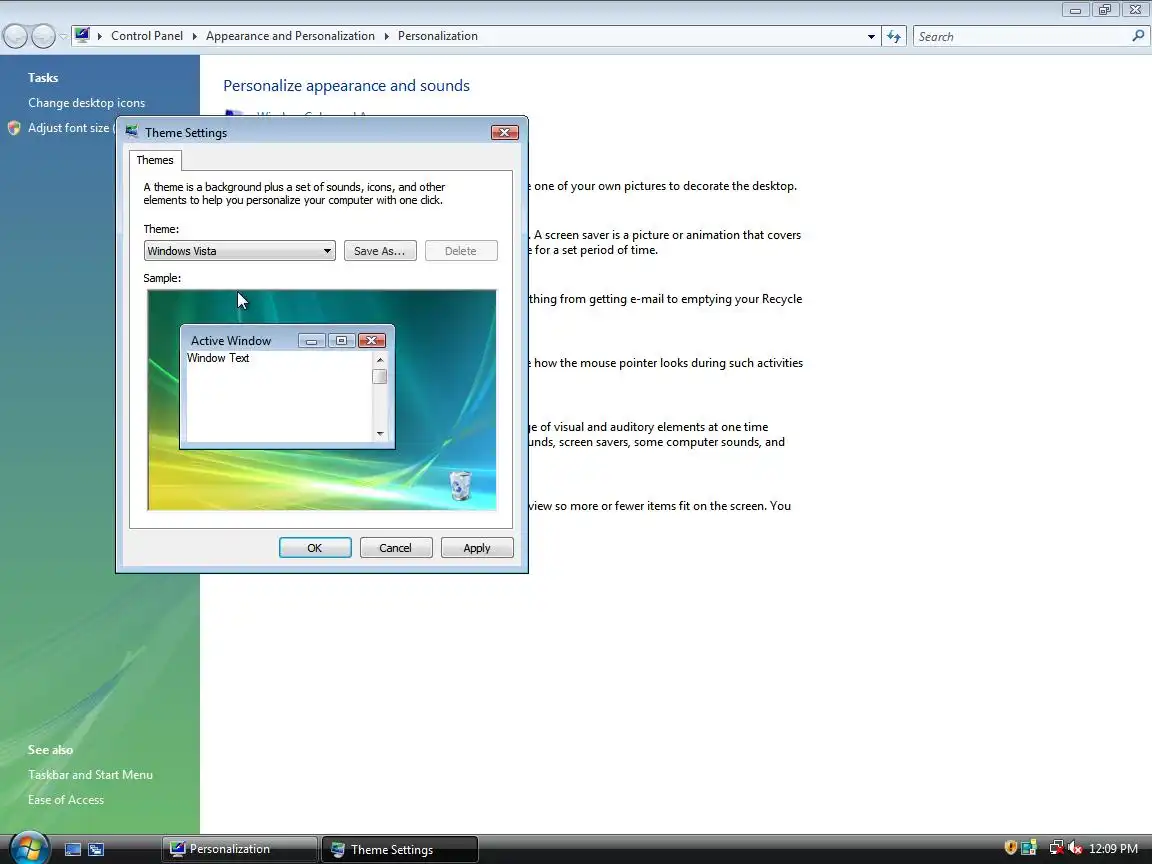
Task: Click Cancel in Theme Settings dialog
Action: [x=395, y=547]
